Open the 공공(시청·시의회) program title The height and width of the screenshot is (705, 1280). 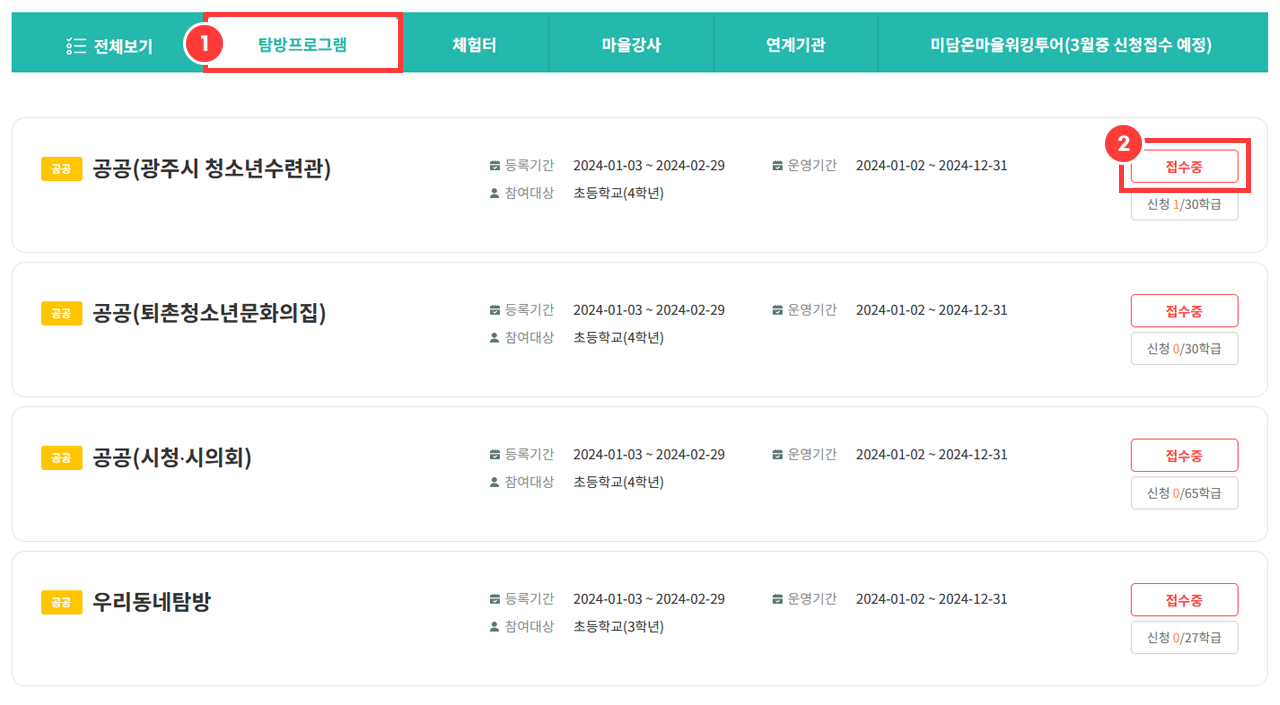coord(172,458)
